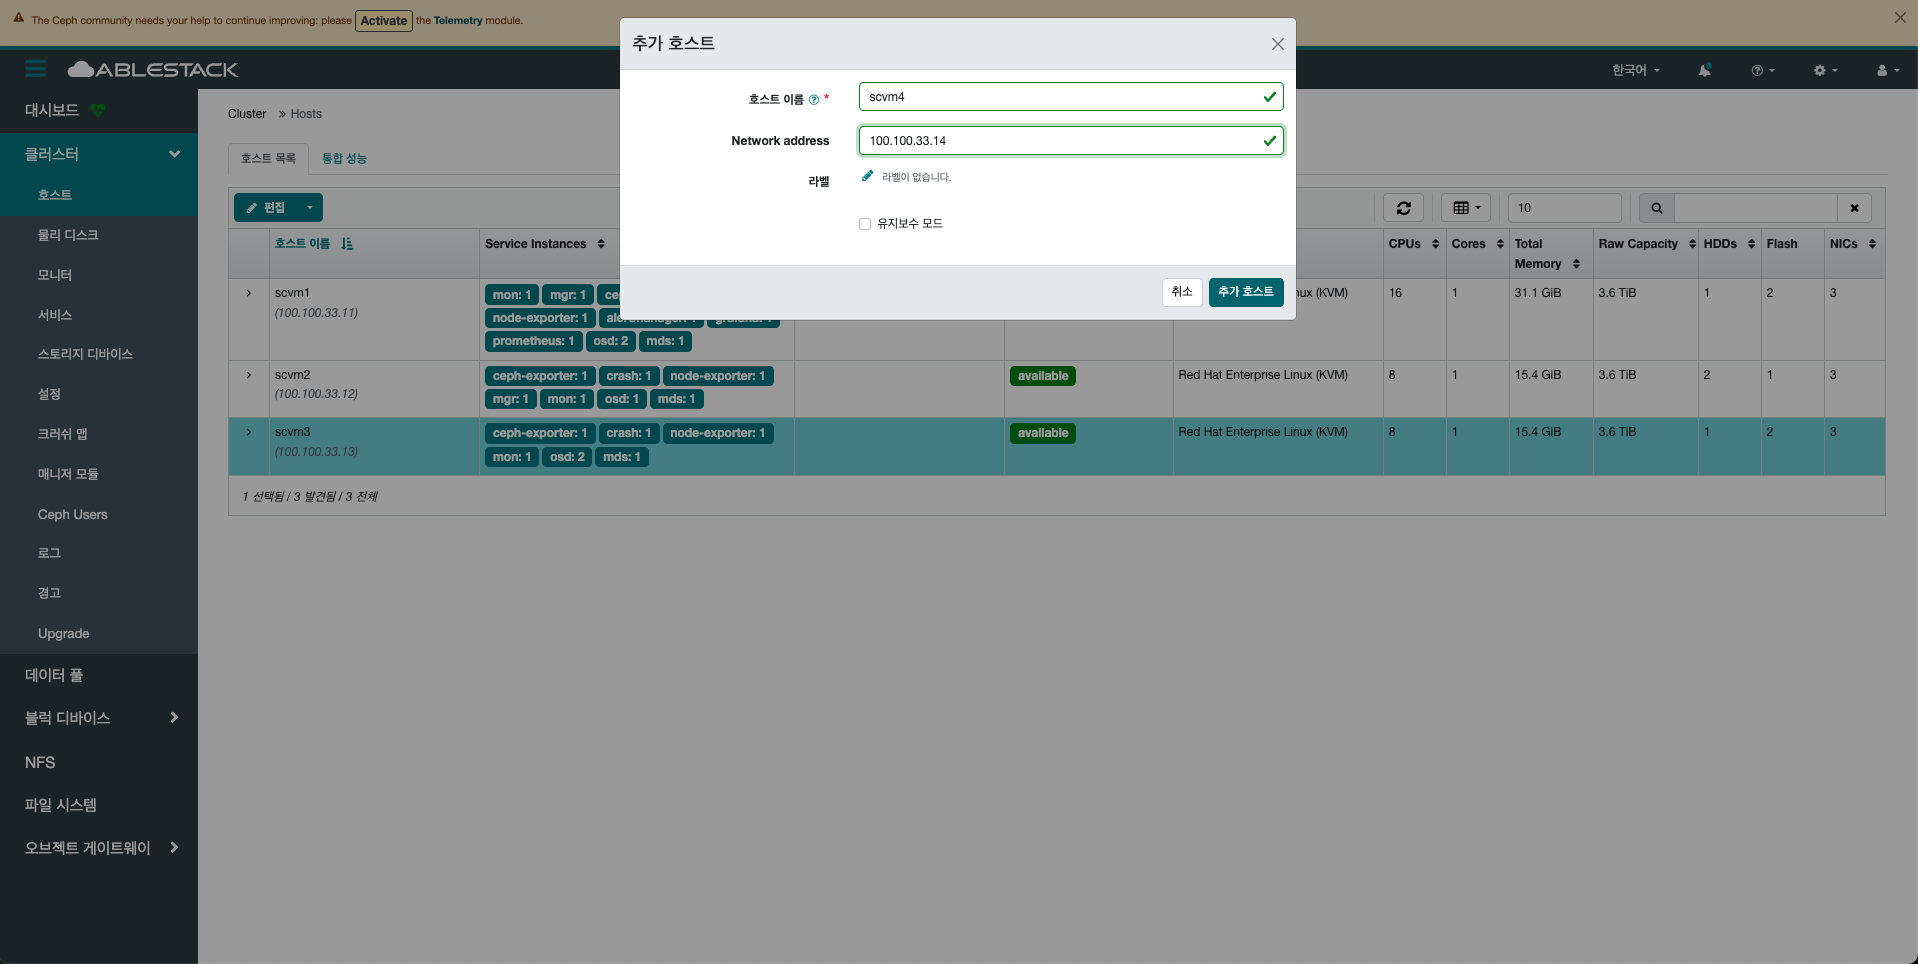Click the 추가 호스트 submit button

point(1246,292)
